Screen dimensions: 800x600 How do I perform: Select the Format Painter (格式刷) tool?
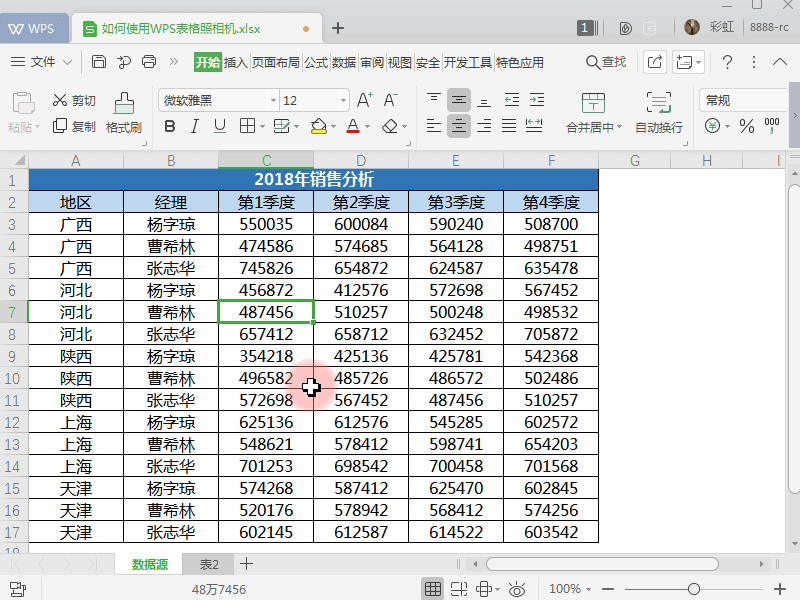(123, 113)
